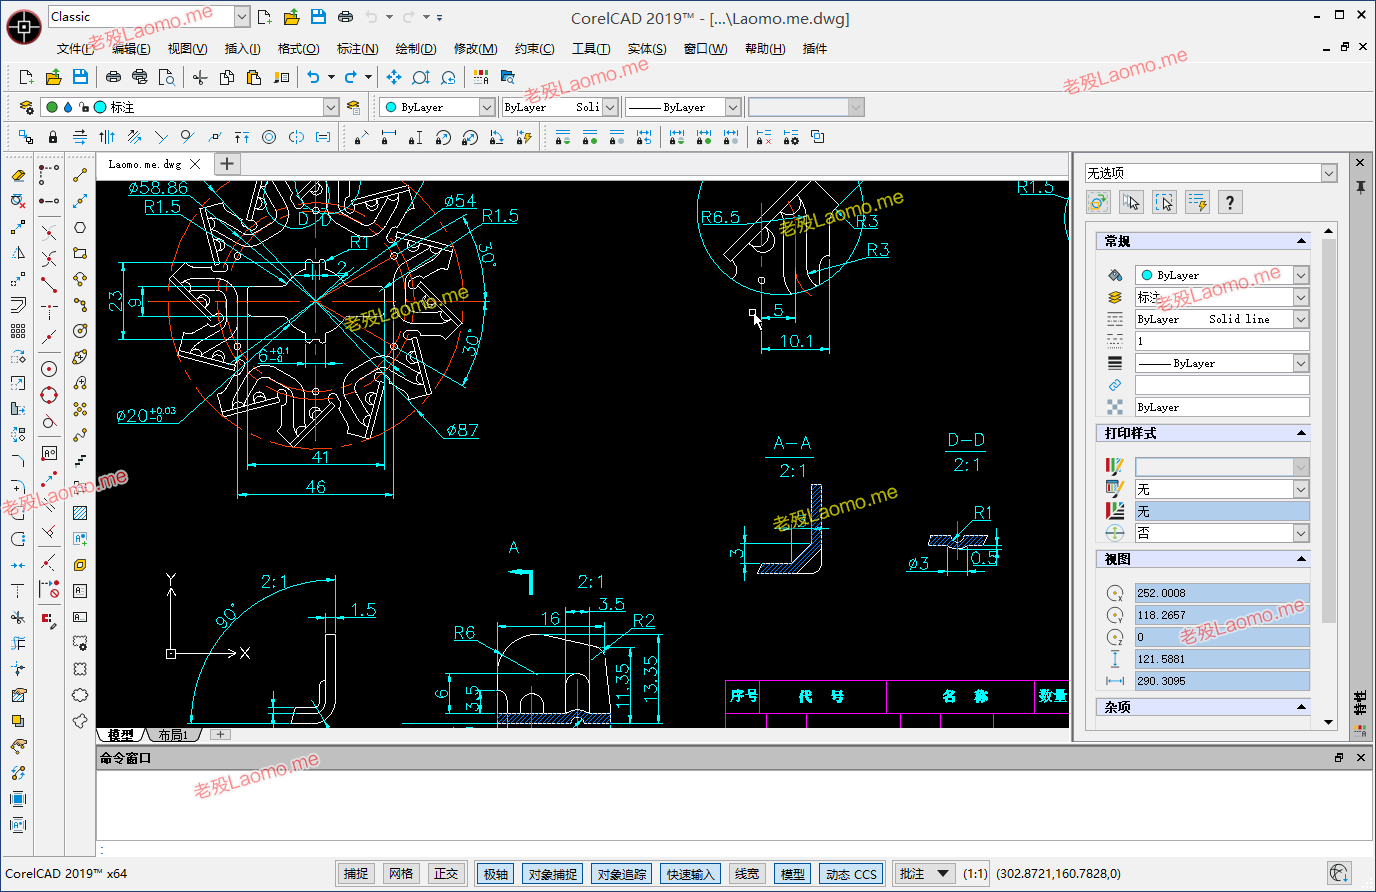Click the Undo arrow icon

coord(313,77)
